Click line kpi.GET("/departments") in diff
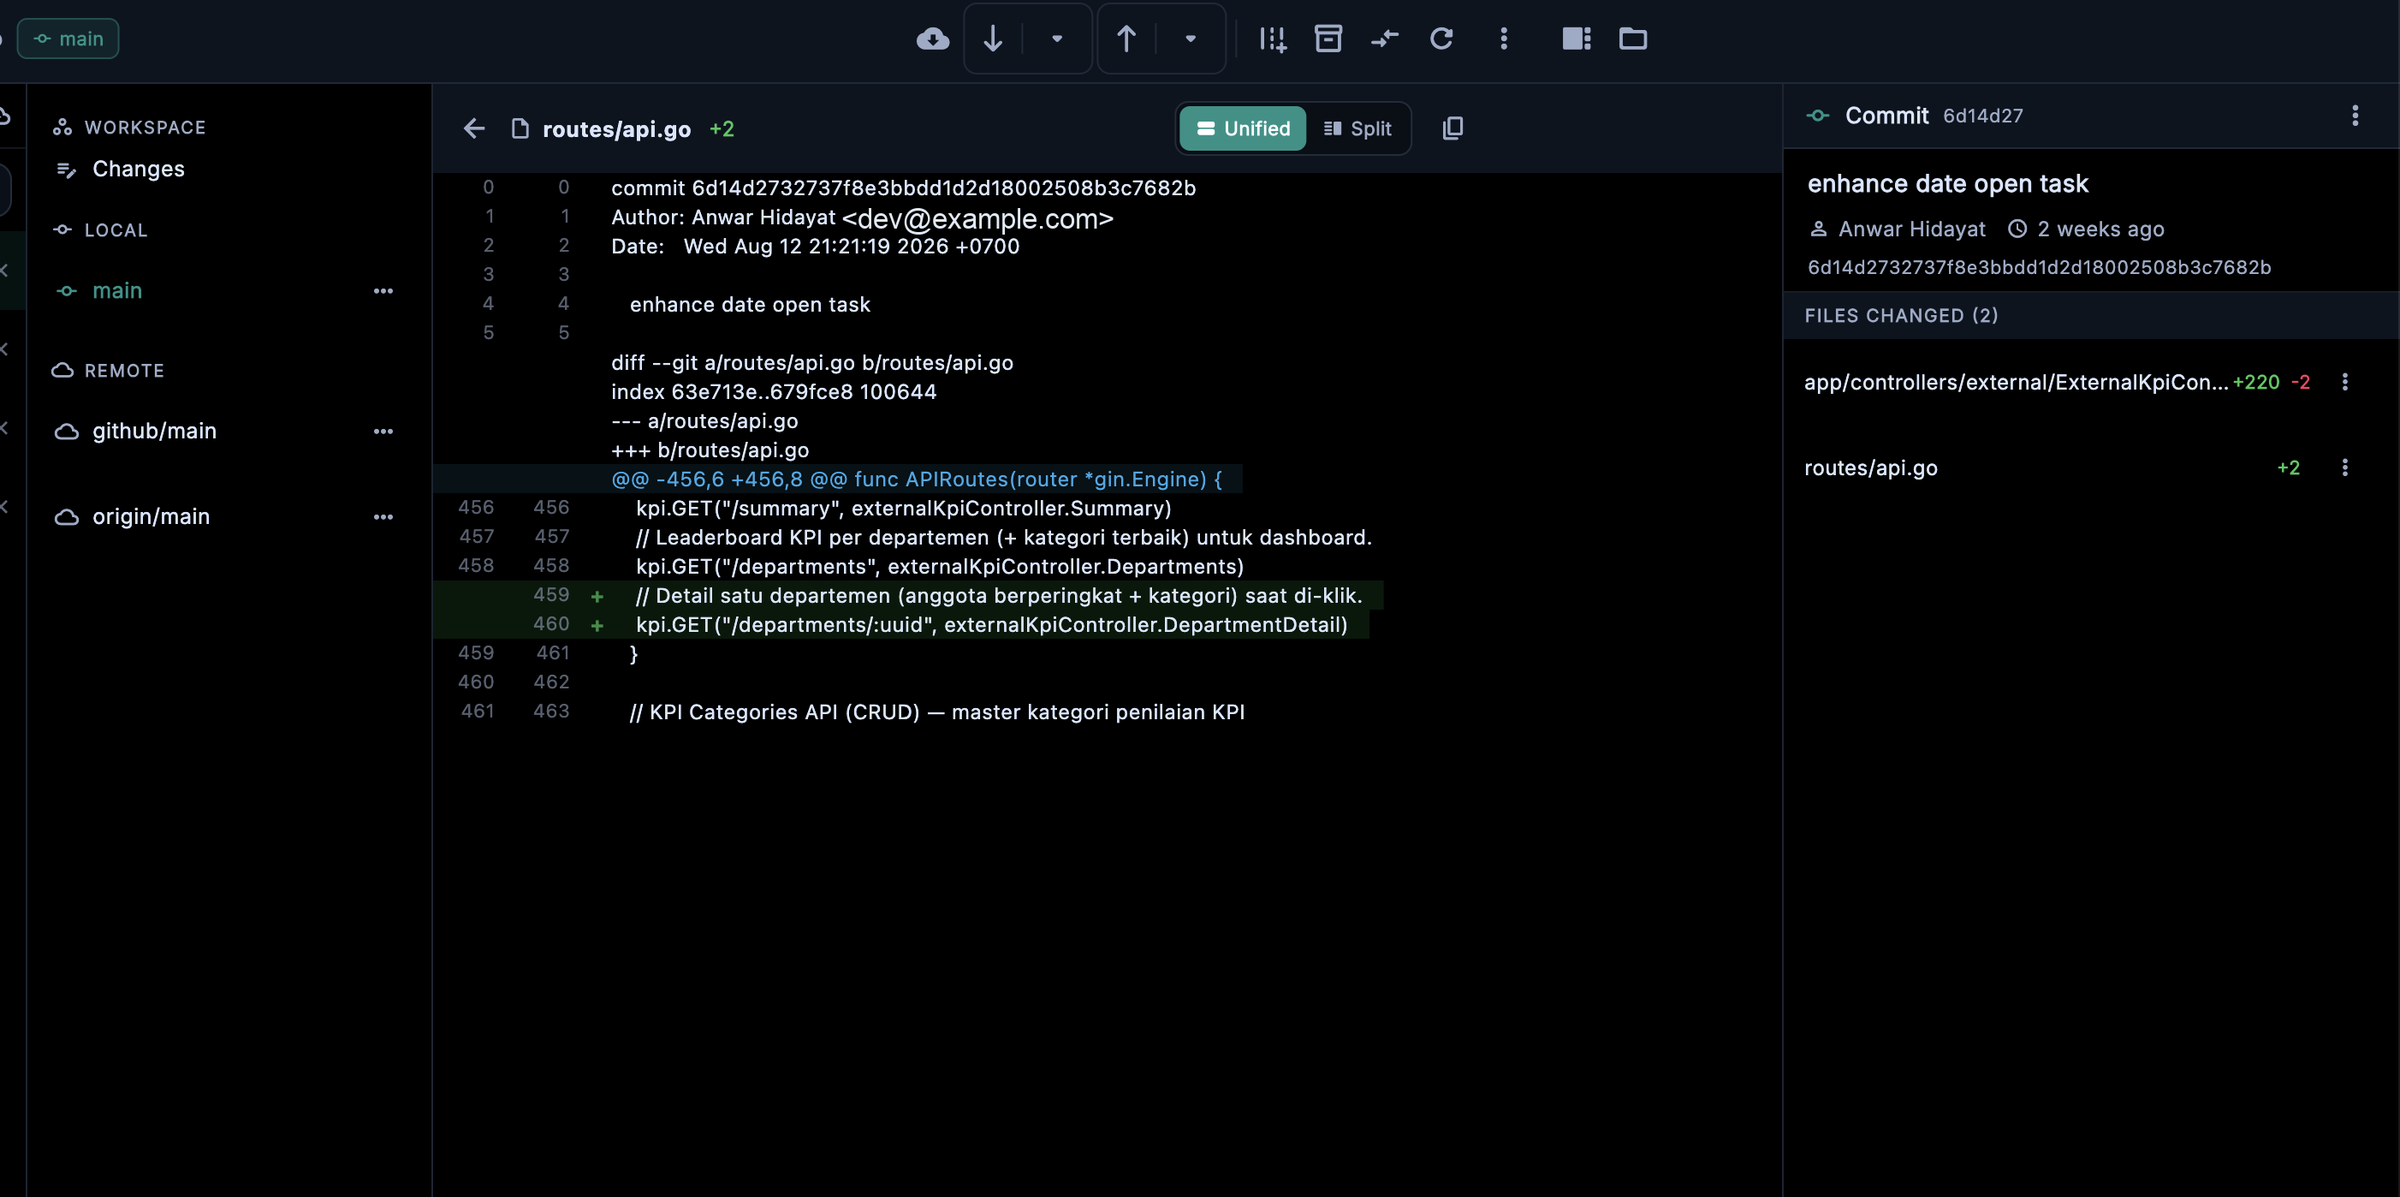Screen dimensions: 2400x1197 coord(940,566)
